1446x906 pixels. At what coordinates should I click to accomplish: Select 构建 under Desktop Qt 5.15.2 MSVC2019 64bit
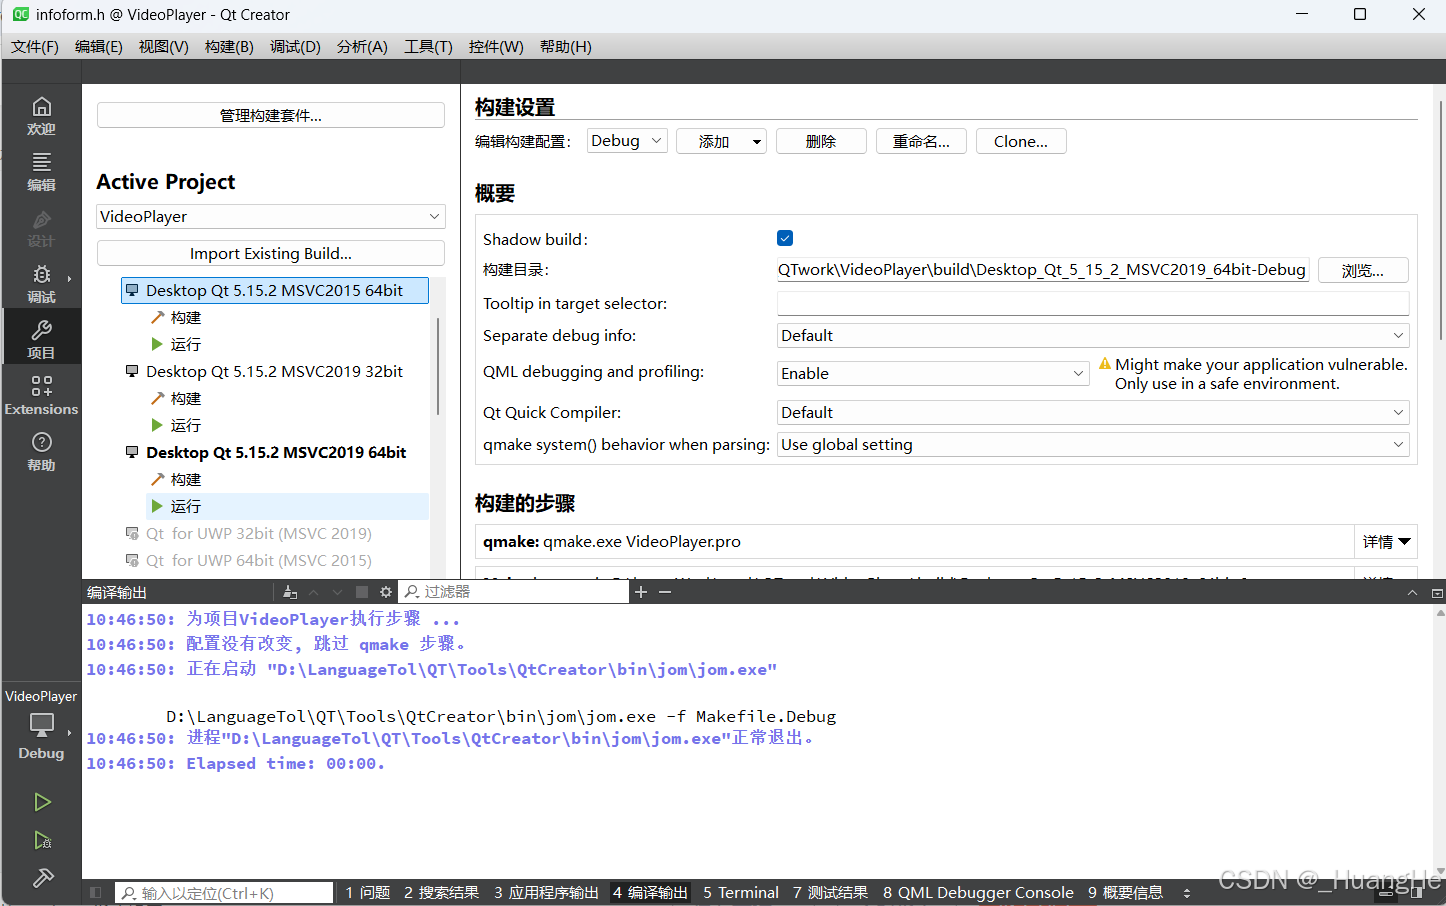(x=185, y=479)
